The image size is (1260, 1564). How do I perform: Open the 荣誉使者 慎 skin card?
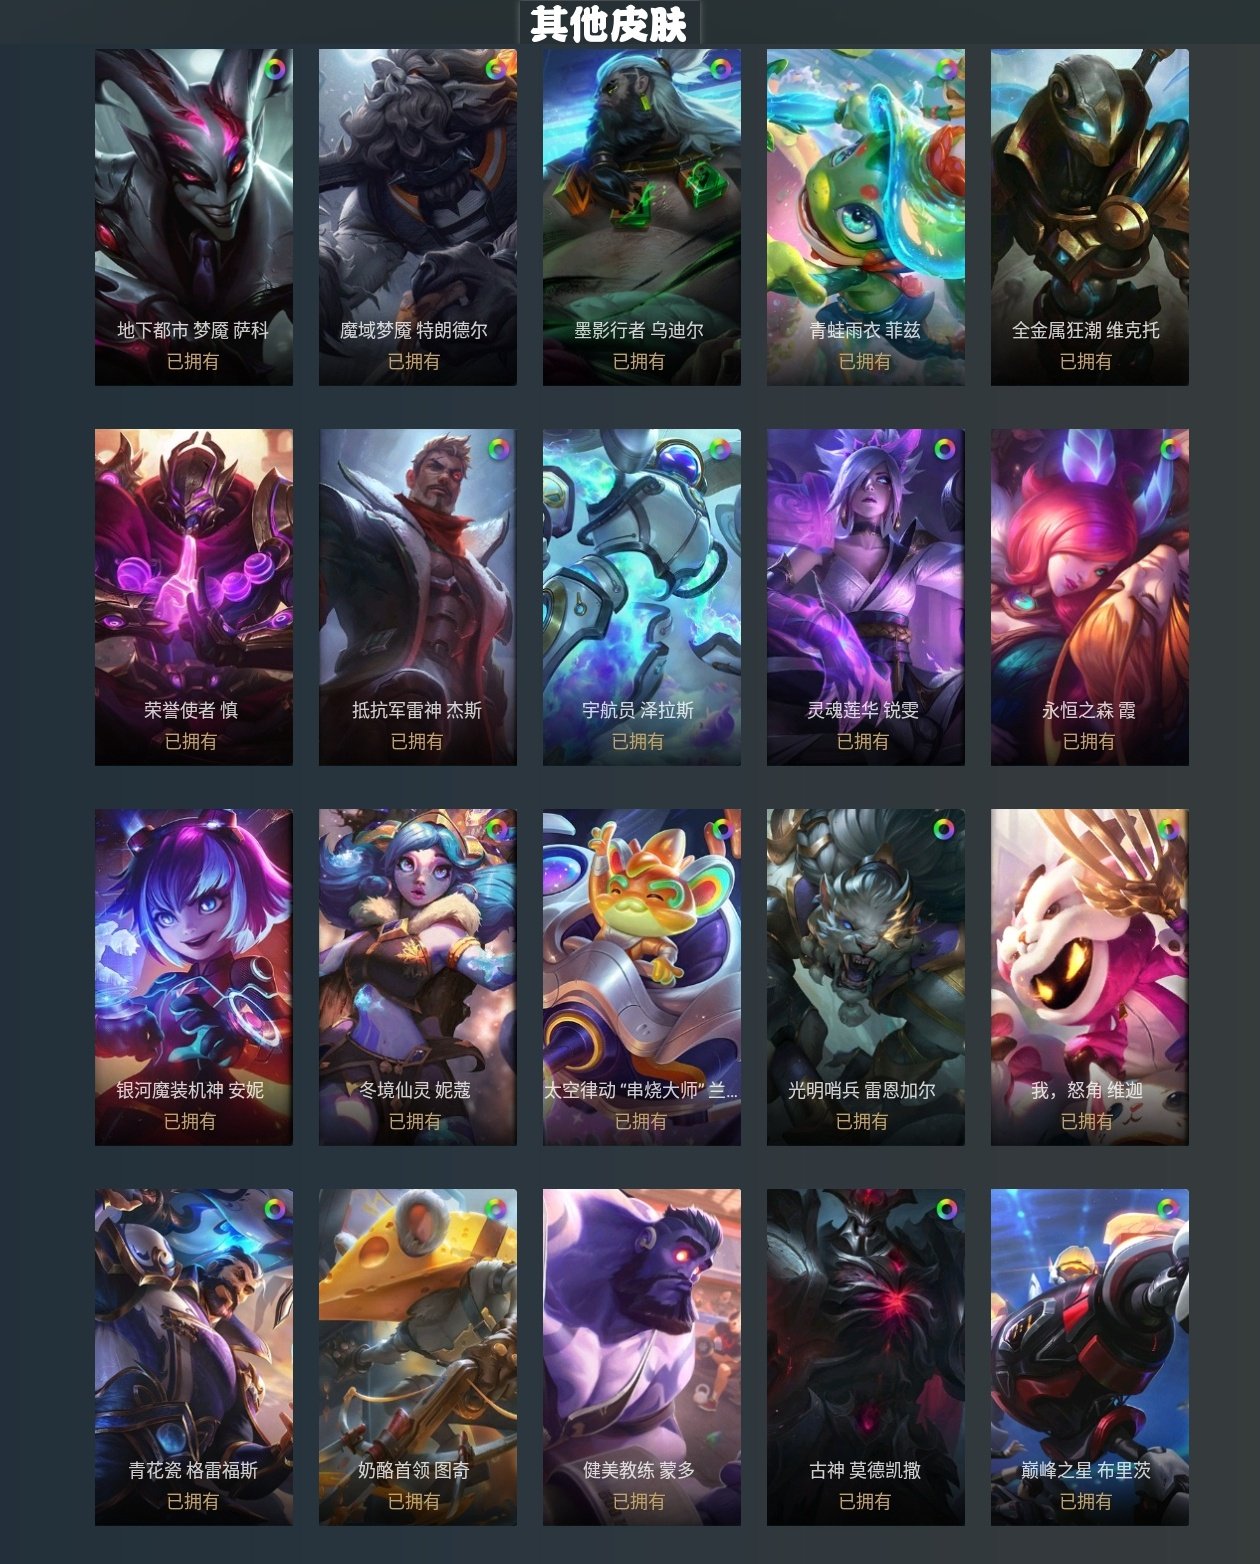click(194, 597)
